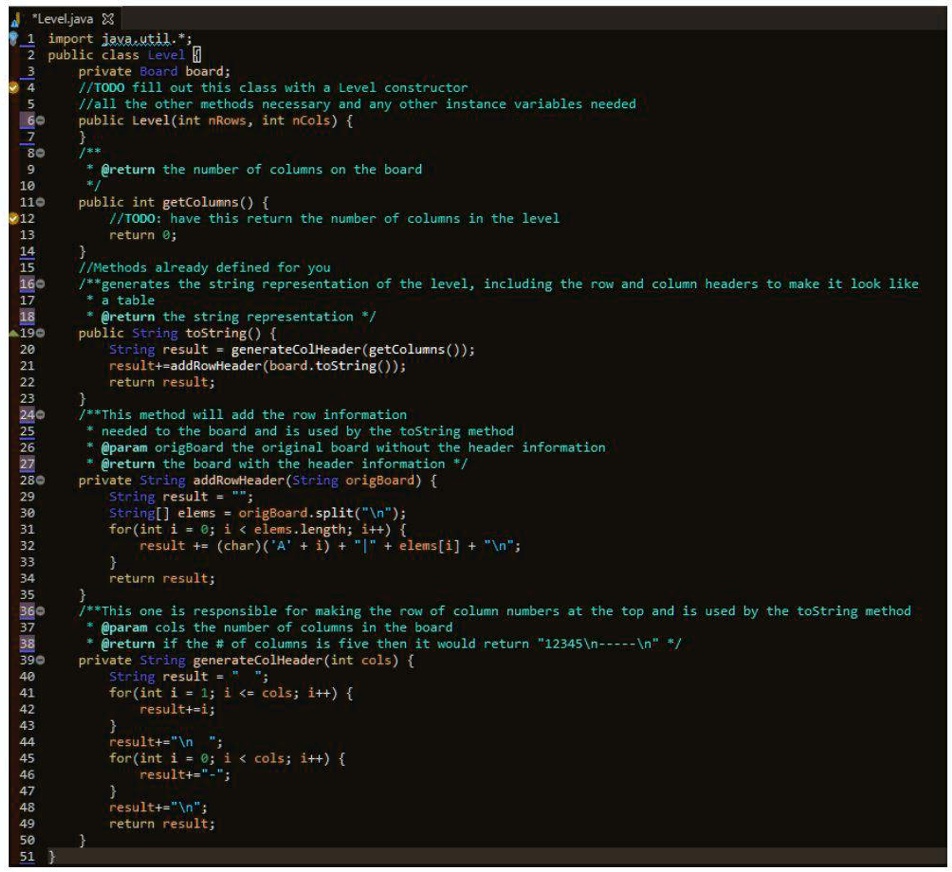Place cursor on 'return 0;' in line 13
952x872 pixels.
[142, 235]
